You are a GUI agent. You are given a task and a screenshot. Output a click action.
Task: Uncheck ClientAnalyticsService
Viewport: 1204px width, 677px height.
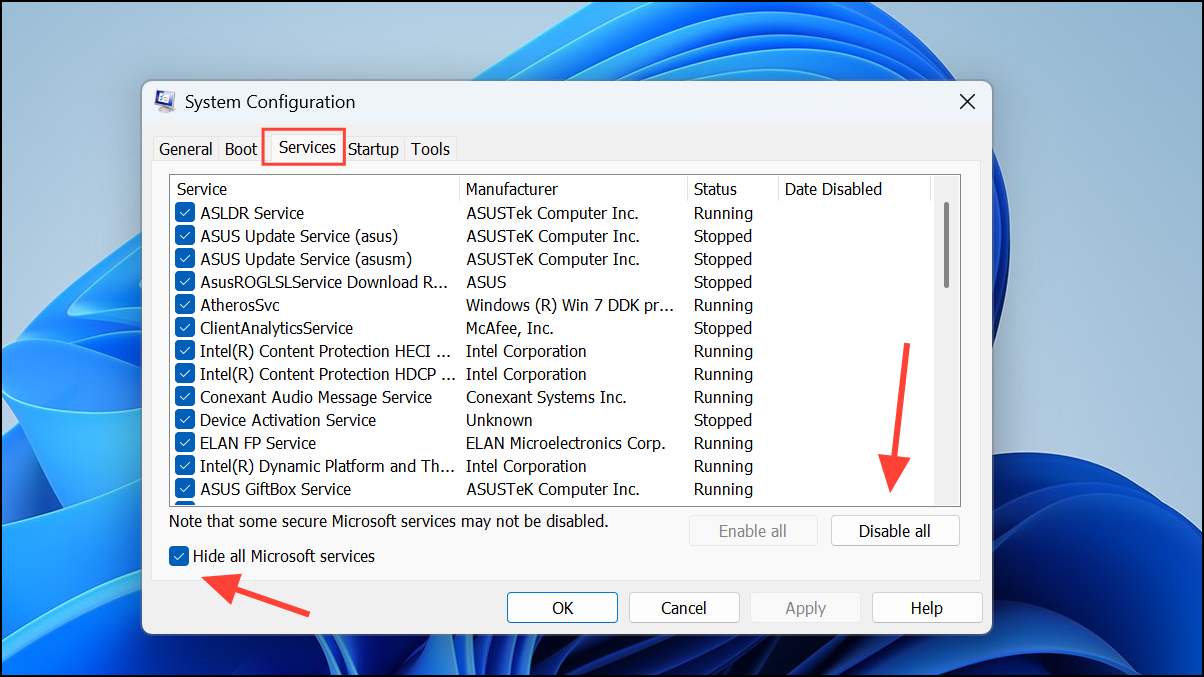[x=184, y=327]
